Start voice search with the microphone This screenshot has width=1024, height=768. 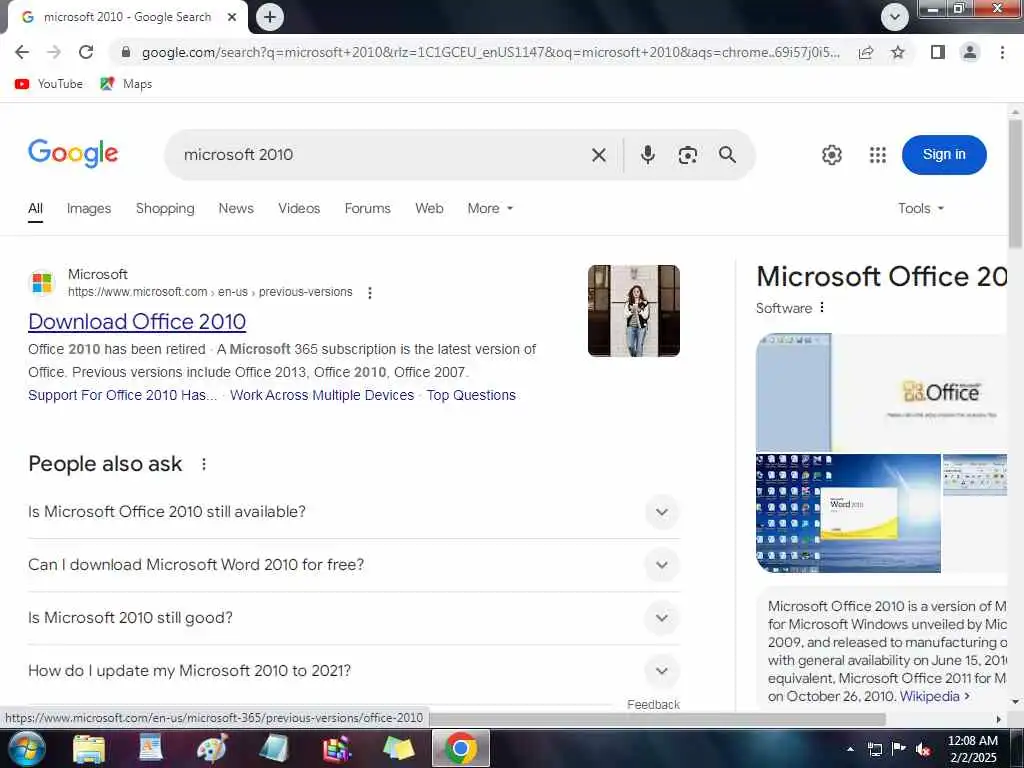(647, 155)
